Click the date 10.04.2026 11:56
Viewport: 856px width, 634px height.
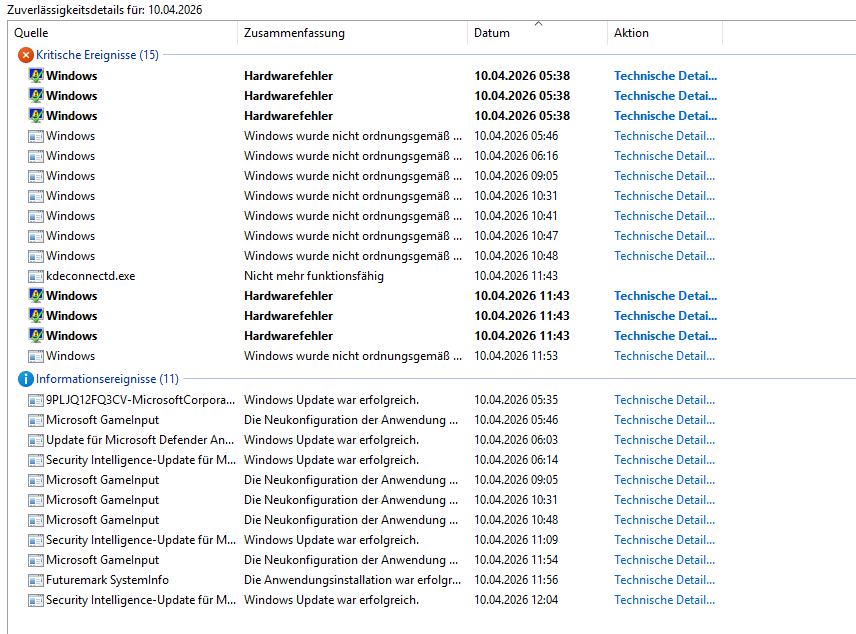(516, 580)
